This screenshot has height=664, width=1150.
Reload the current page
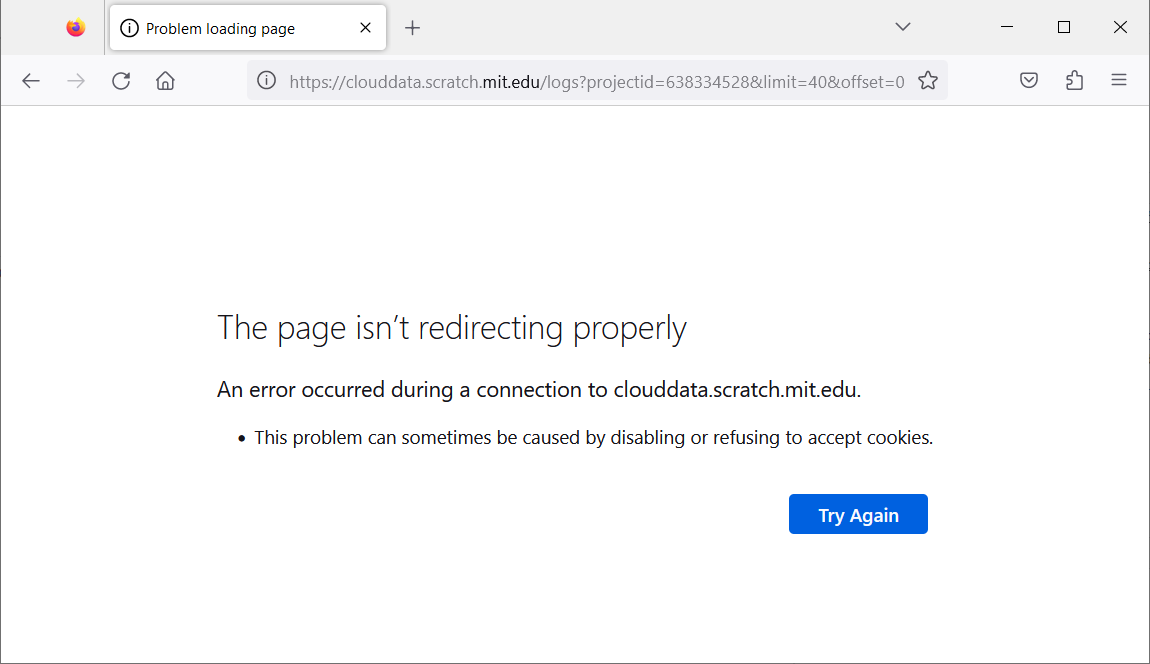coord(121,81)
